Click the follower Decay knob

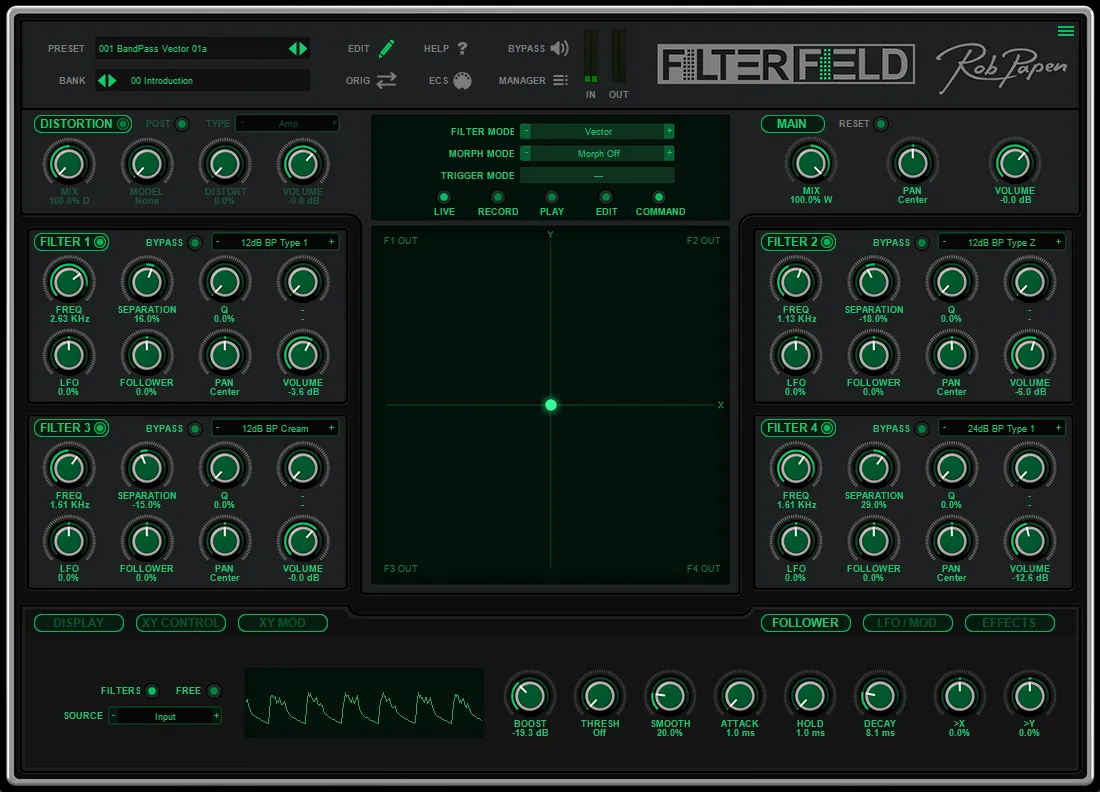879,696
